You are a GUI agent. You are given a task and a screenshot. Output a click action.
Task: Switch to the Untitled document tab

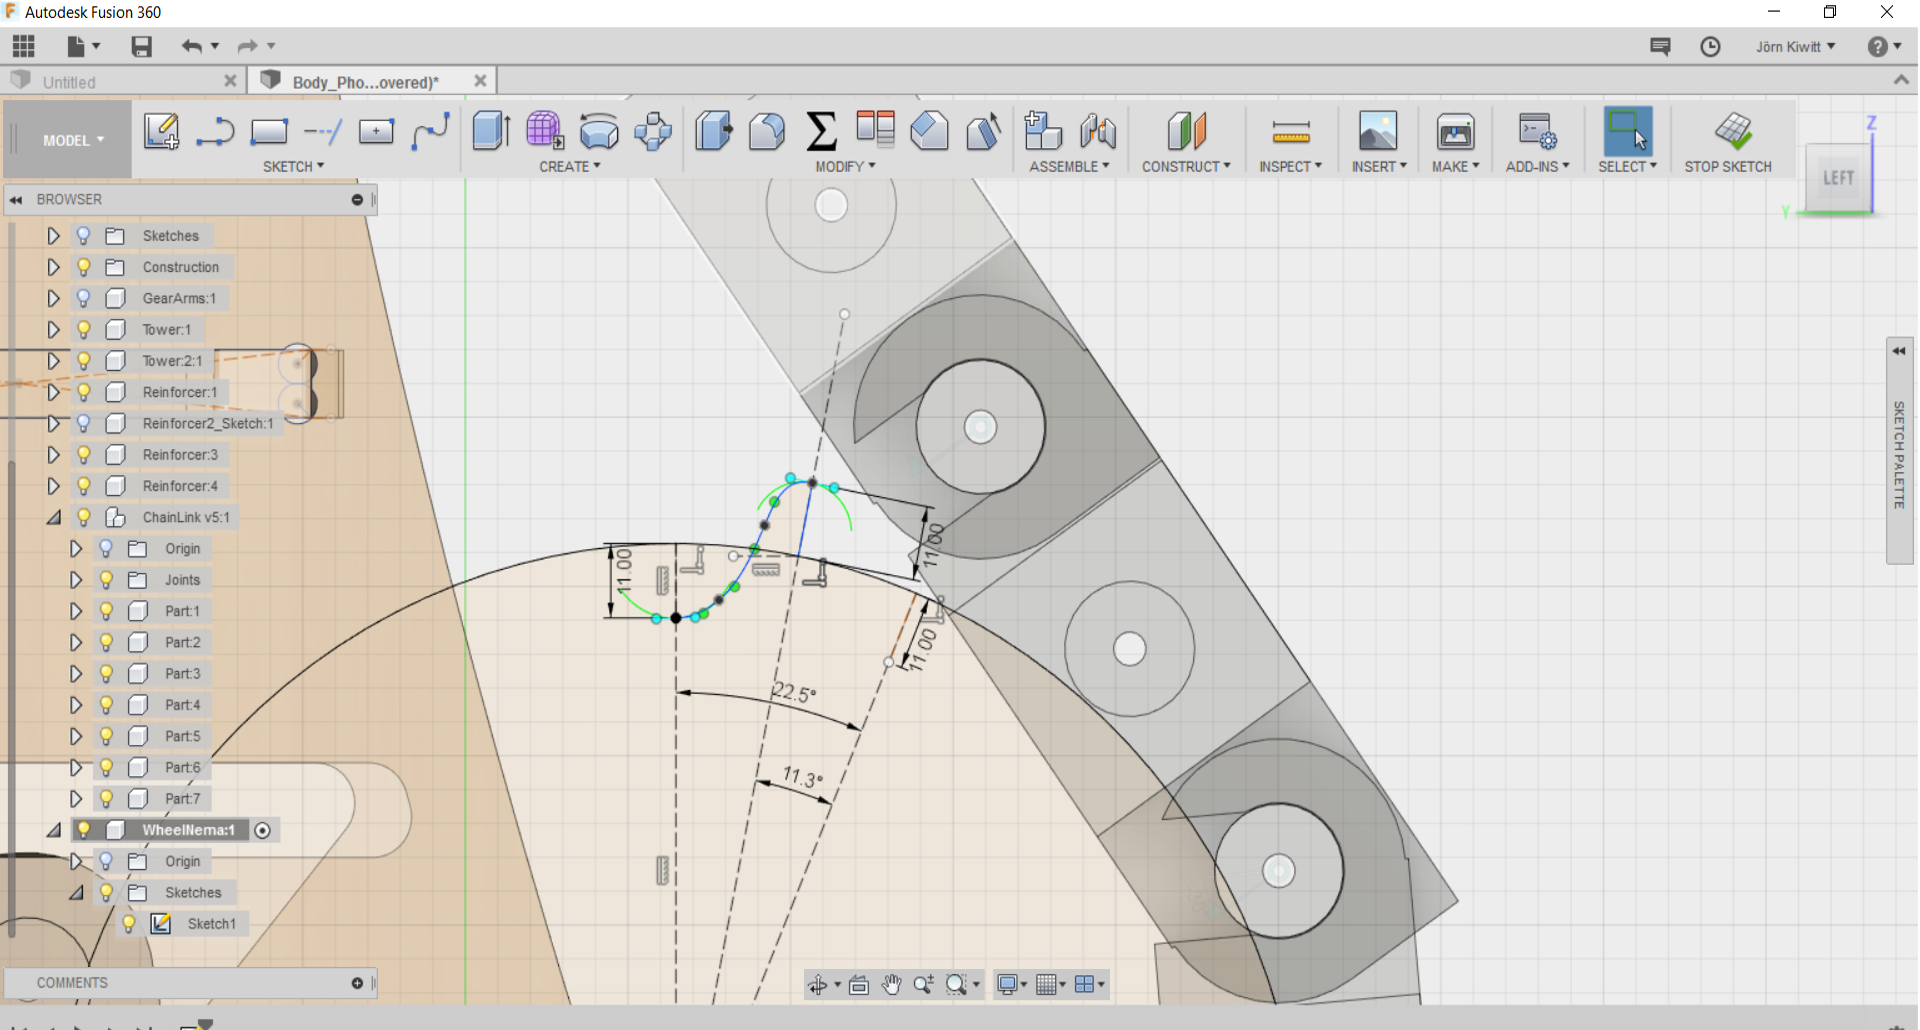tap(70, 82)
